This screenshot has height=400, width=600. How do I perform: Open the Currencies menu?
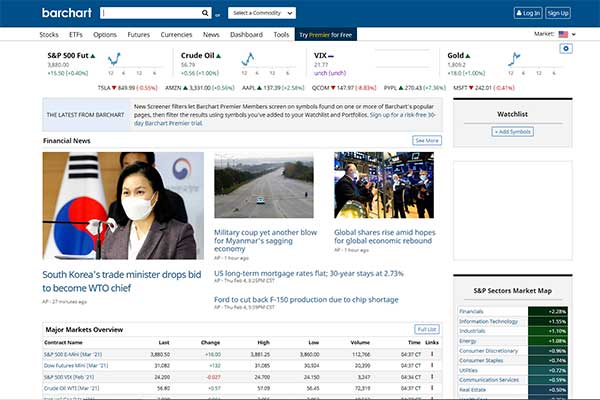[176, 34]
